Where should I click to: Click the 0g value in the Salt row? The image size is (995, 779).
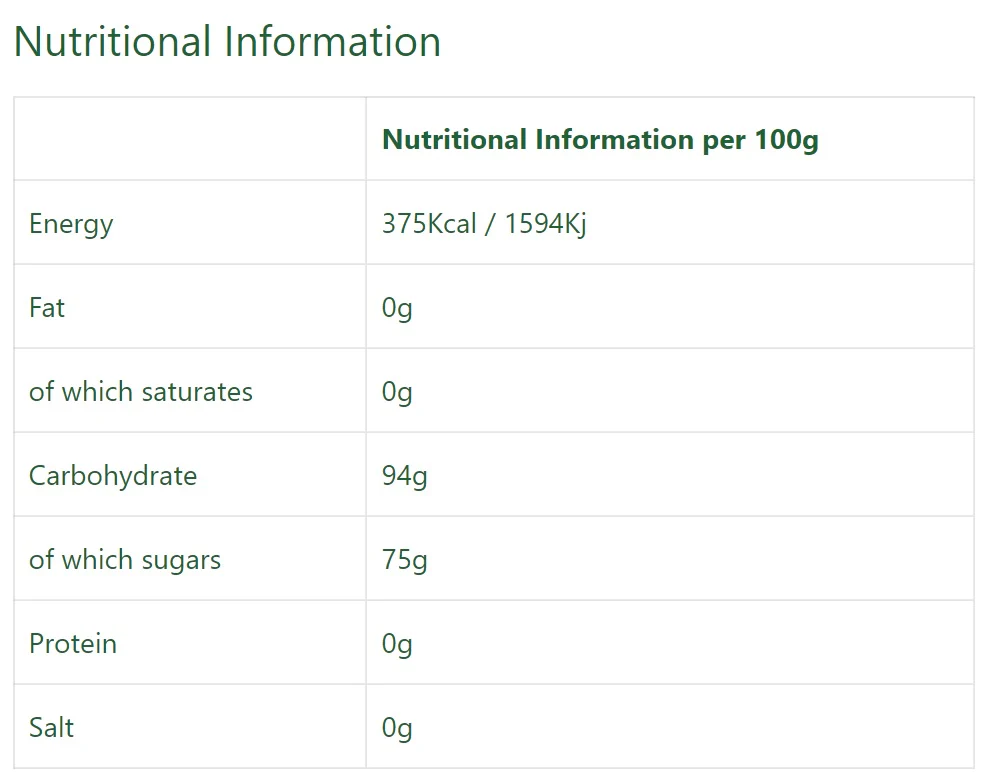397,728
